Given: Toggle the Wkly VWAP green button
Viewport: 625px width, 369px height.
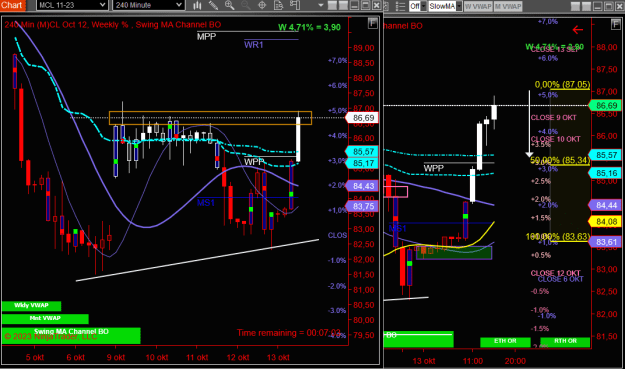Looking at the screenshot, I should coord(31,306).
